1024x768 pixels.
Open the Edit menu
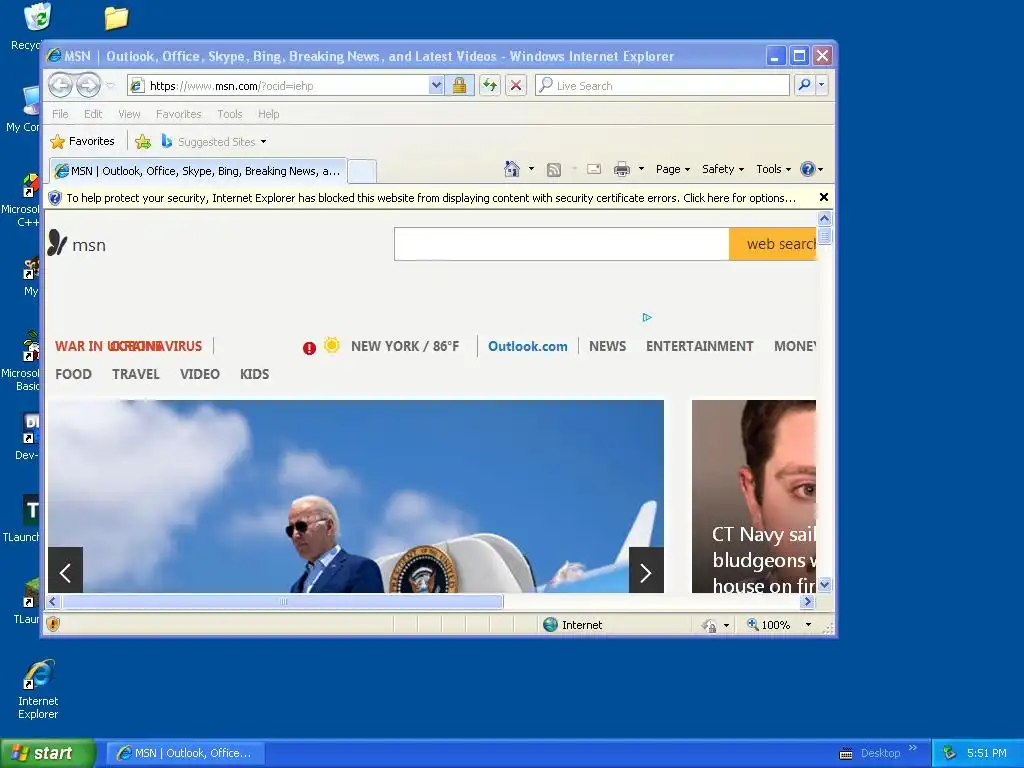pyautogui.click(x=93, y=114)
